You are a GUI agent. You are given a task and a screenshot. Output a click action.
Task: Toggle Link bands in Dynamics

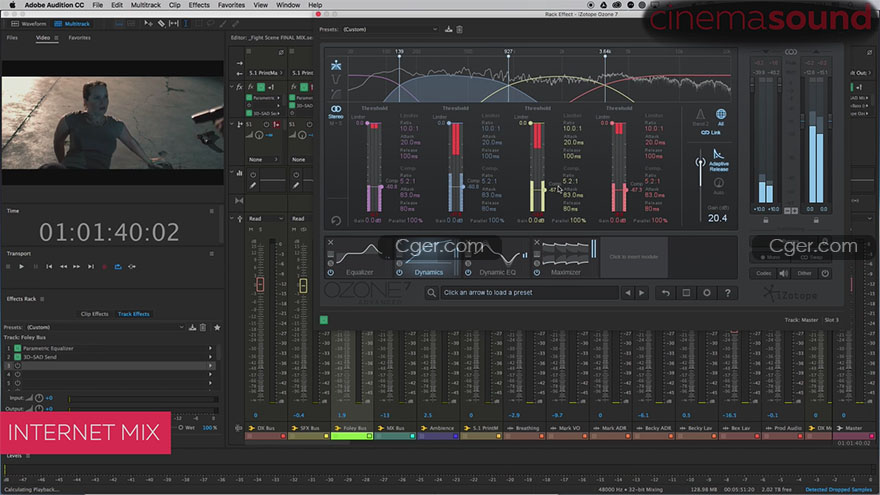point(711,132)
